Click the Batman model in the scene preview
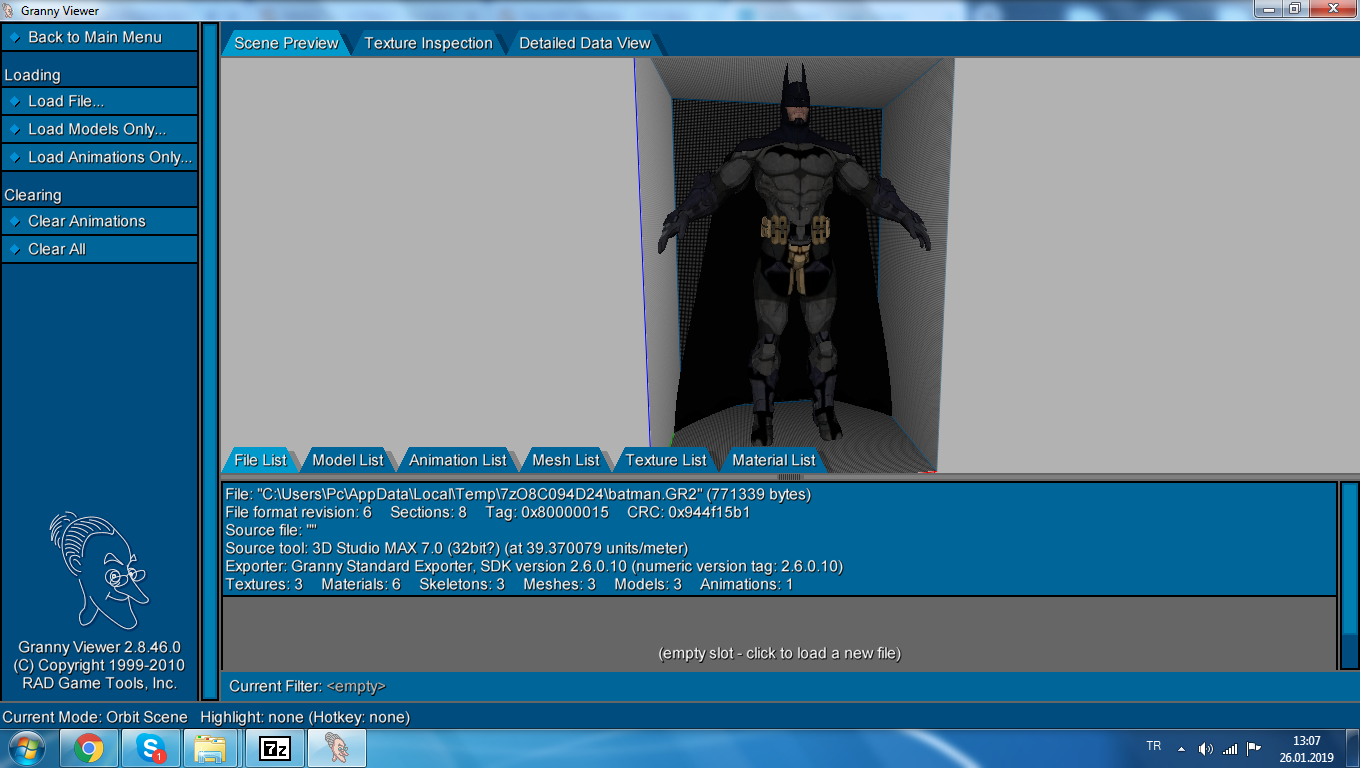Image resolution: width=1360 pixels, height=768 pixels. [795, 255]
